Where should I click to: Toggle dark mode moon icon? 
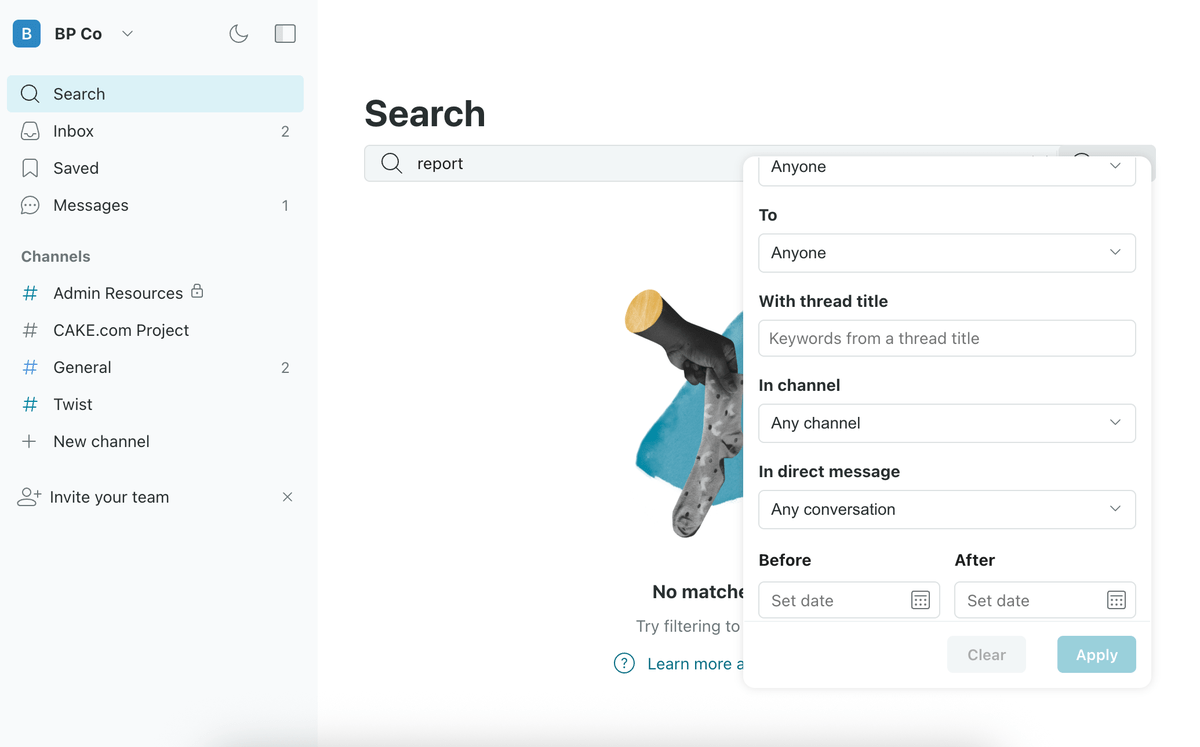tap(238, 34)
